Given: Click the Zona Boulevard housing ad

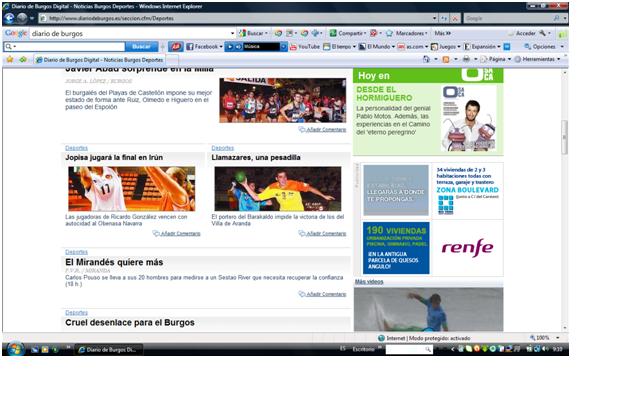Looking at the screenshot, I should coord(467,190).
